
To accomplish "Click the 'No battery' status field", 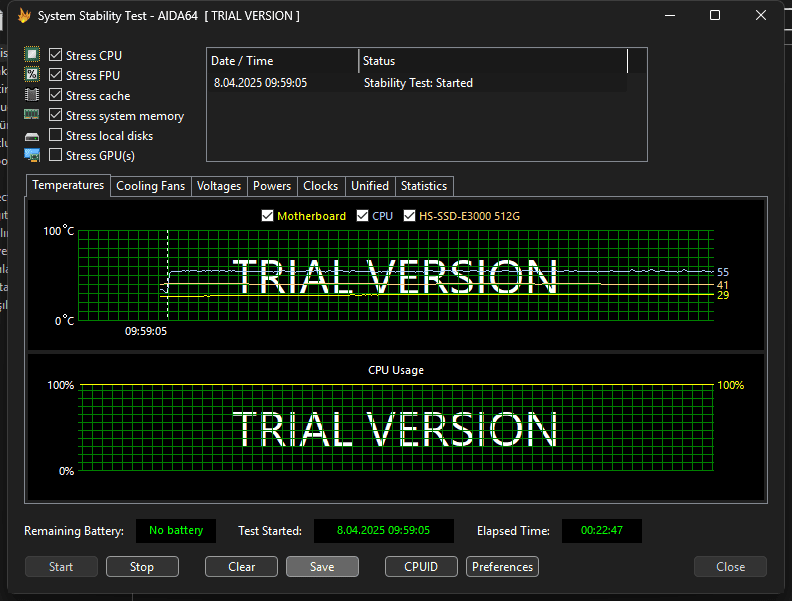I will pyautogui.click(x=176, y=530).
